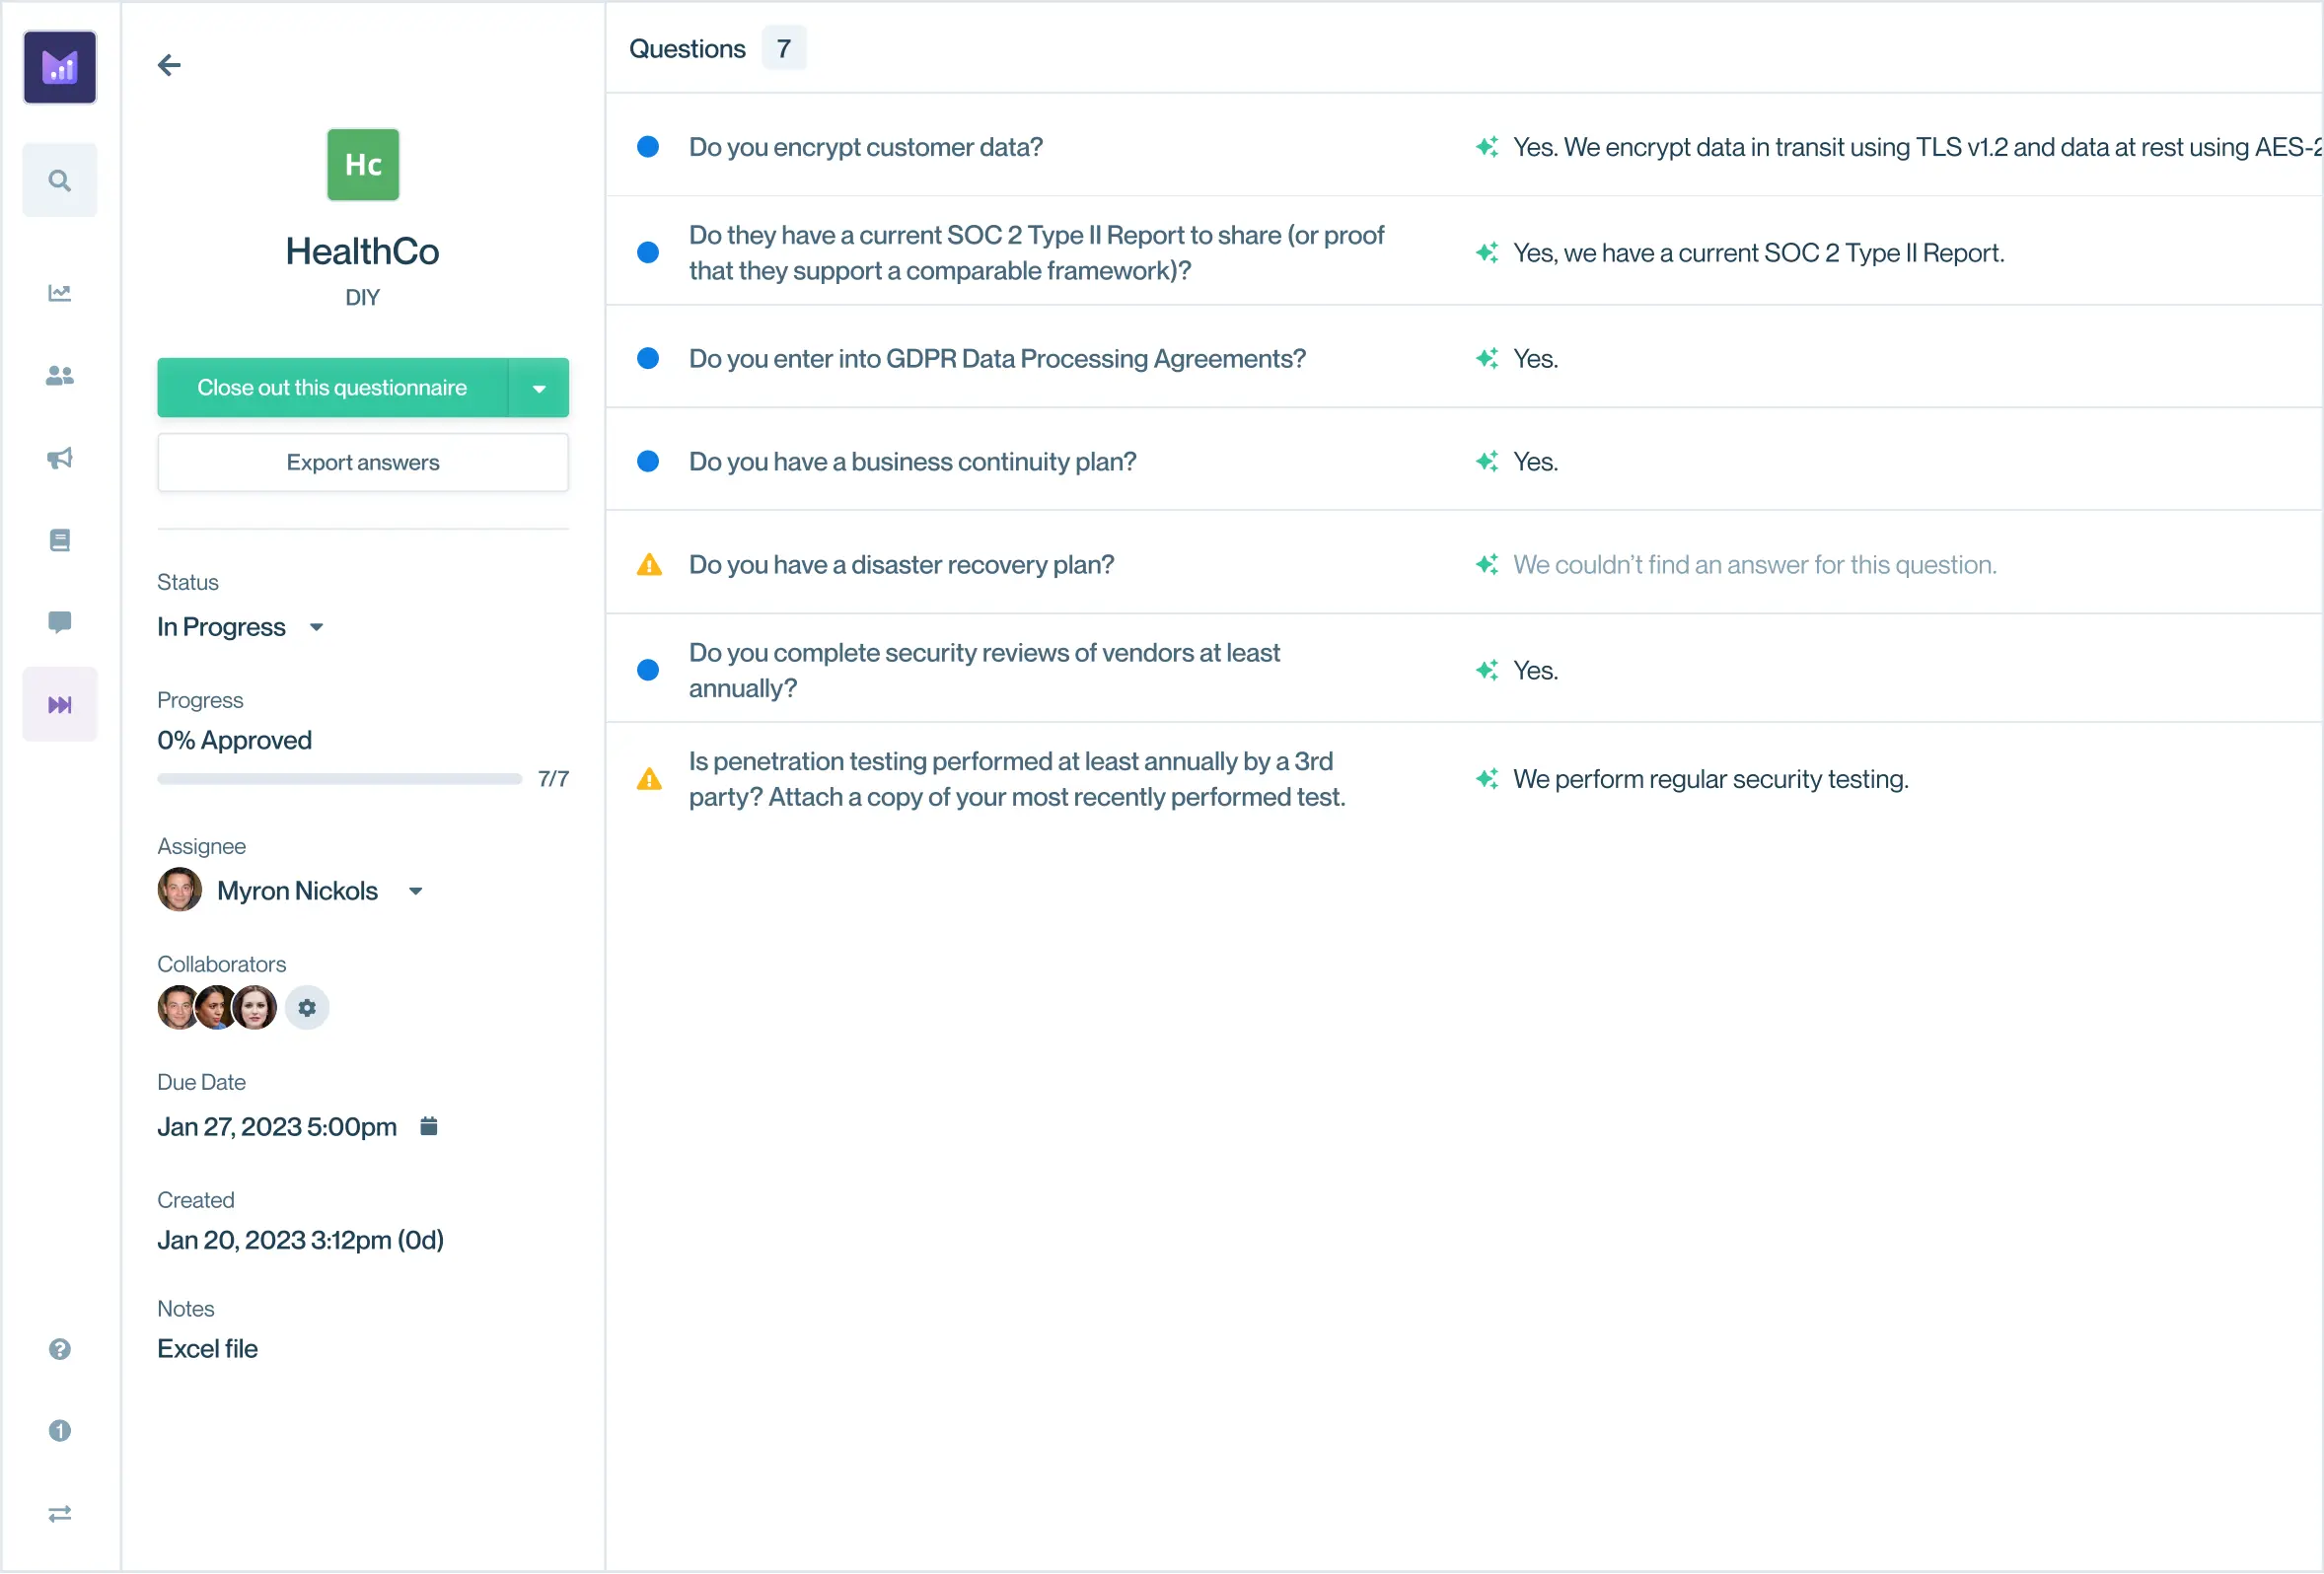
Task: Expand the Close out questionnaire dropdown arrow
Action: [539, 388]
